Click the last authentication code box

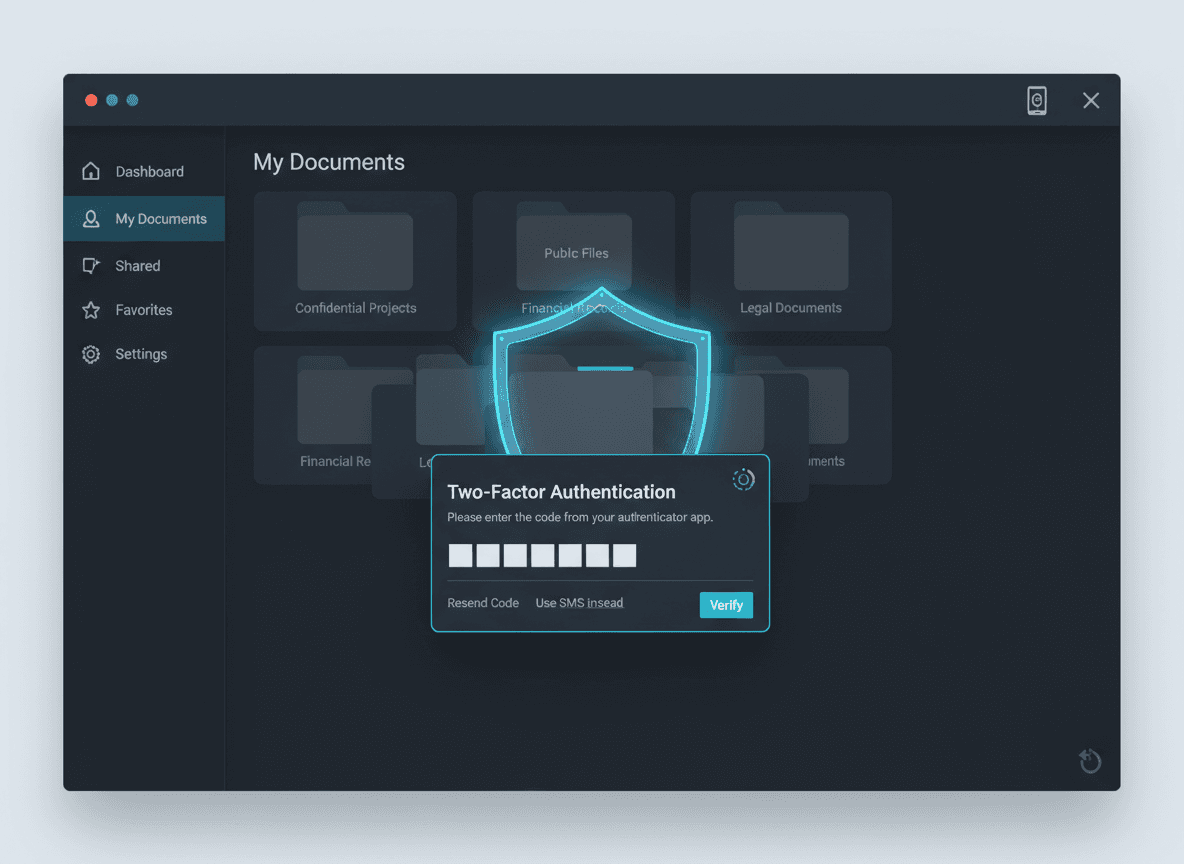tap(624, 555)
